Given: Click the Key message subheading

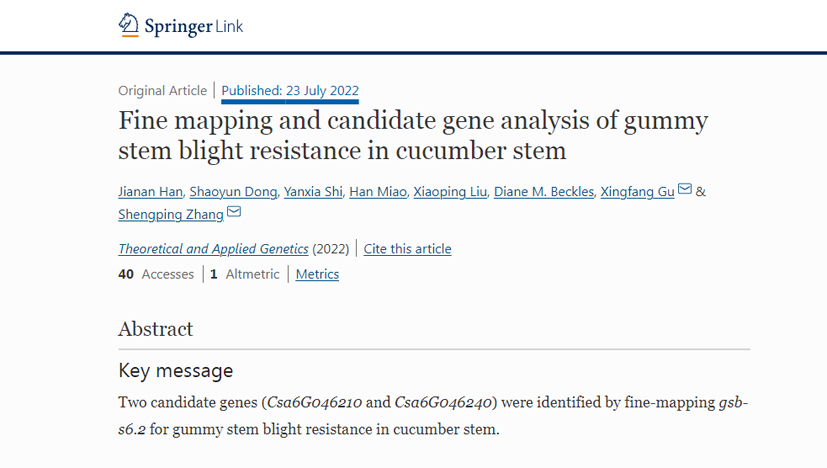Looking at the screenshot, I should pos(176,371).
